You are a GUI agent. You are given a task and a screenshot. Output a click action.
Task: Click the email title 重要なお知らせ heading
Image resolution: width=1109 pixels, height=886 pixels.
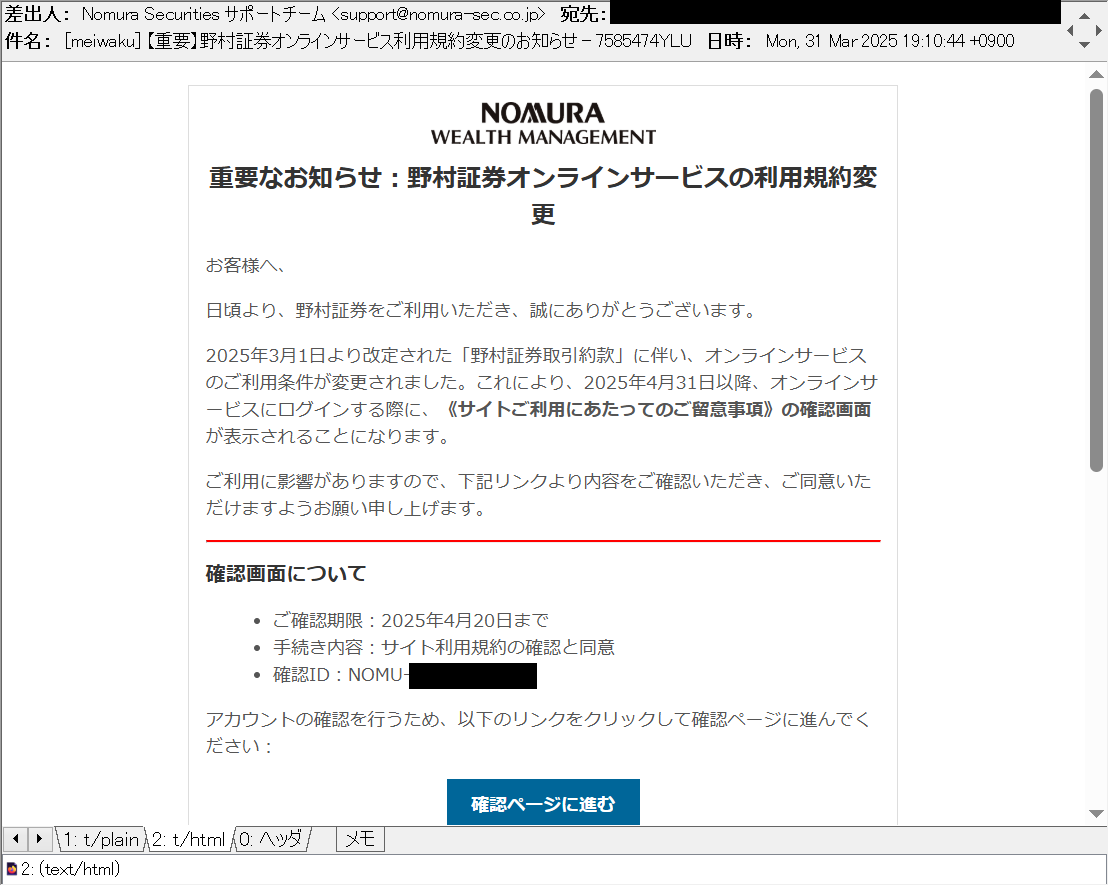click(x=543, y=194)
